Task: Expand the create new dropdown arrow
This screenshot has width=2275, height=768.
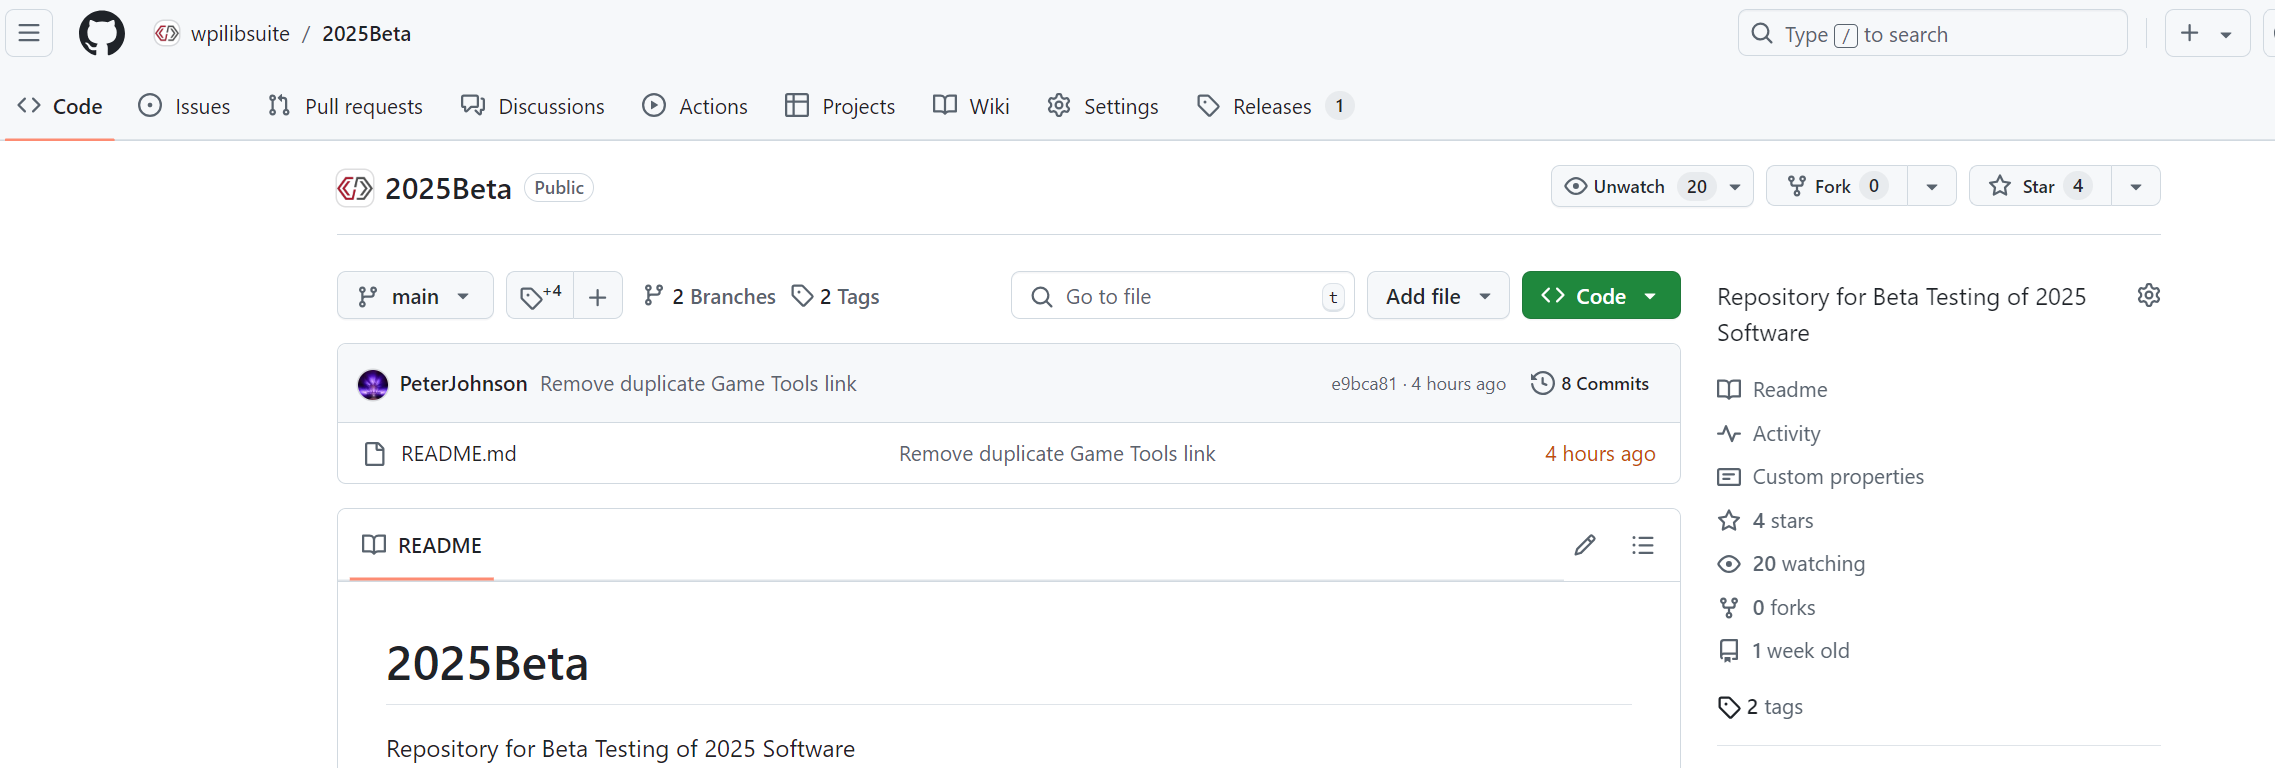Action: 2227,33
